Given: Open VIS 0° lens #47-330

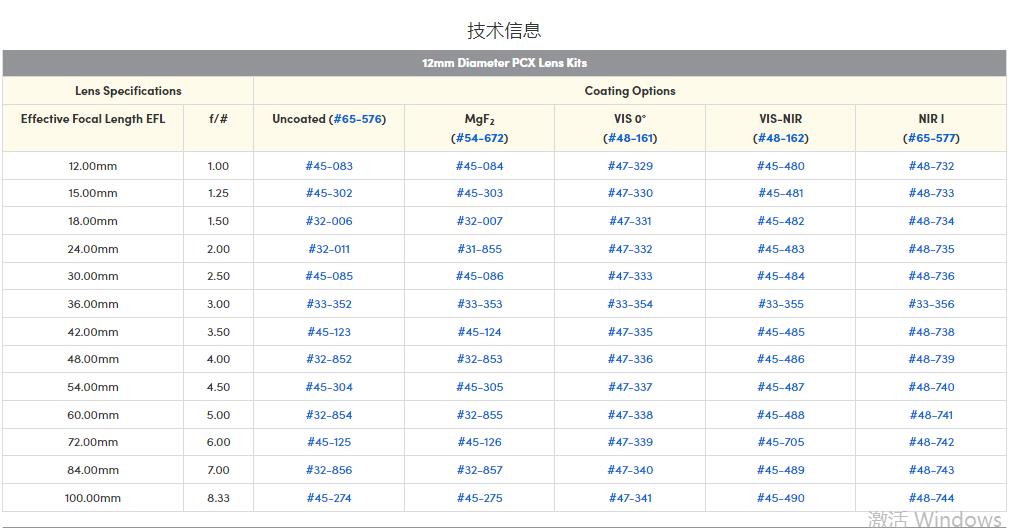Looking at the screenshot, I should click(630, 193).
